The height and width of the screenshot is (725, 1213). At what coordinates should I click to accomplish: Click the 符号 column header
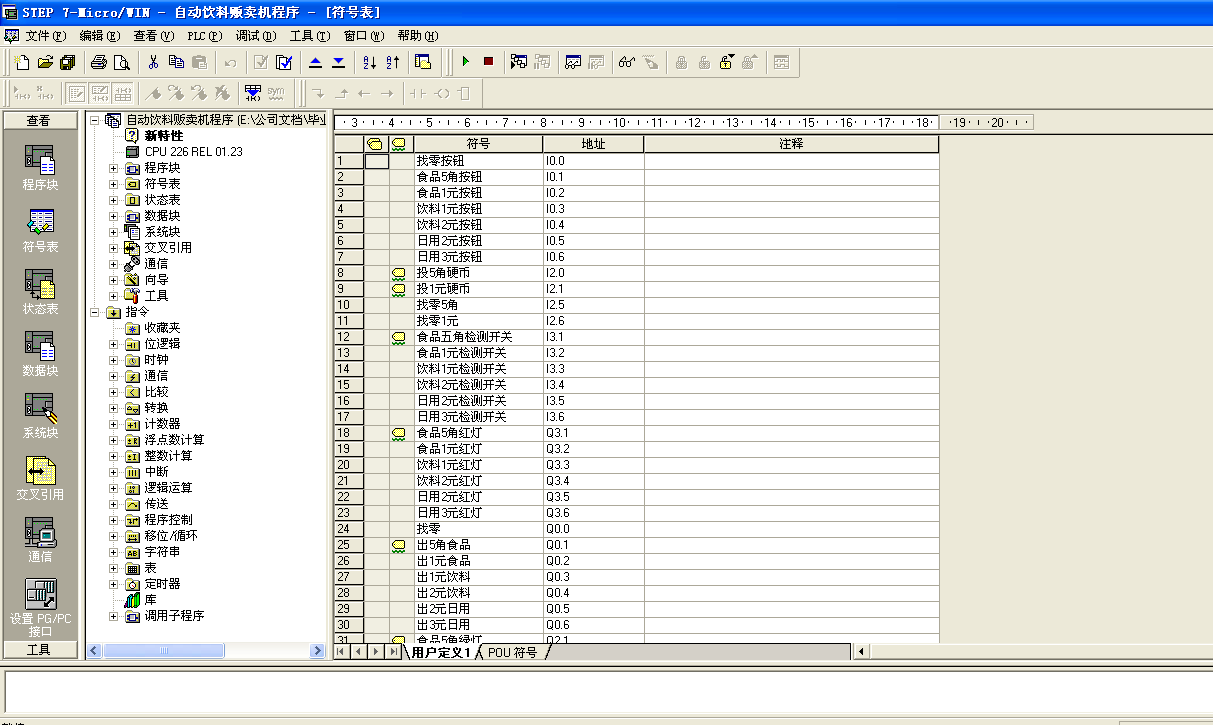(478, 144)
